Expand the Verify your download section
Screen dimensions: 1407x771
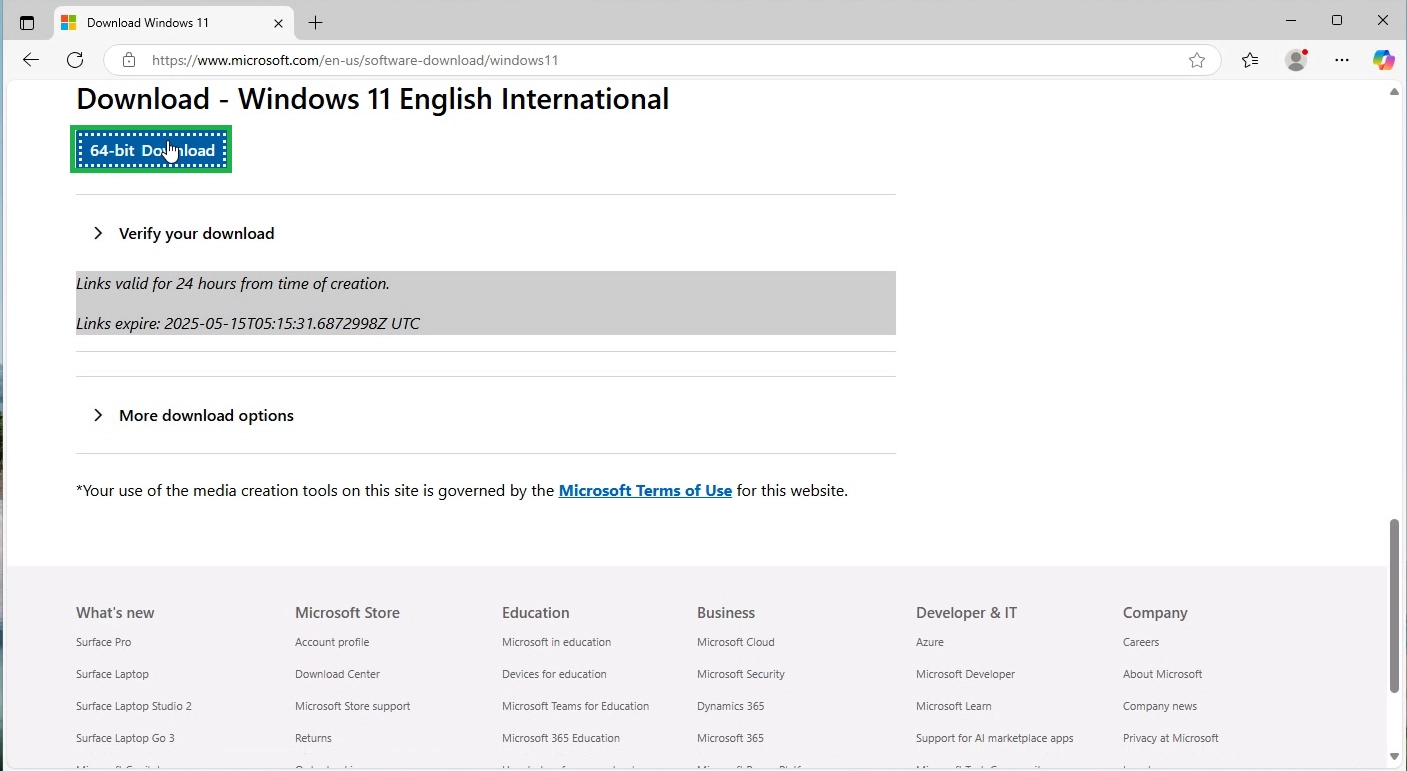[196, 233]
